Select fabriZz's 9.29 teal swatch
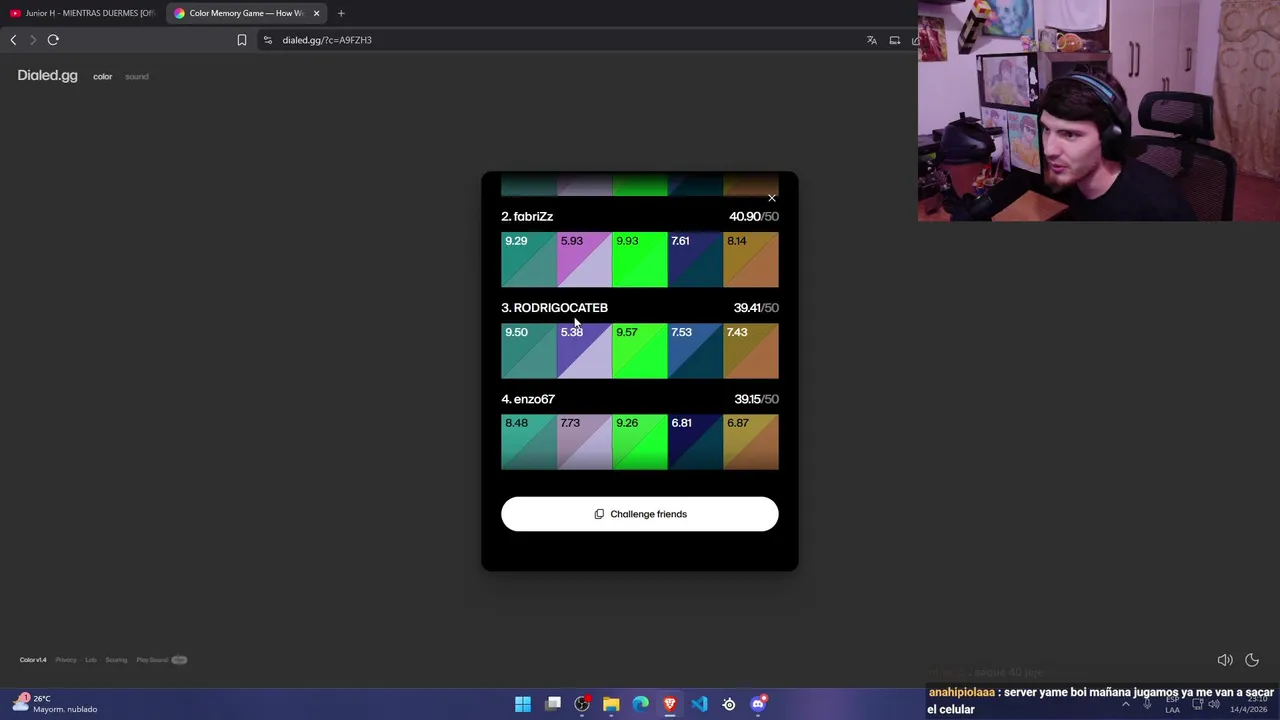Screen dimensions: 1280x720 [529, 260]
